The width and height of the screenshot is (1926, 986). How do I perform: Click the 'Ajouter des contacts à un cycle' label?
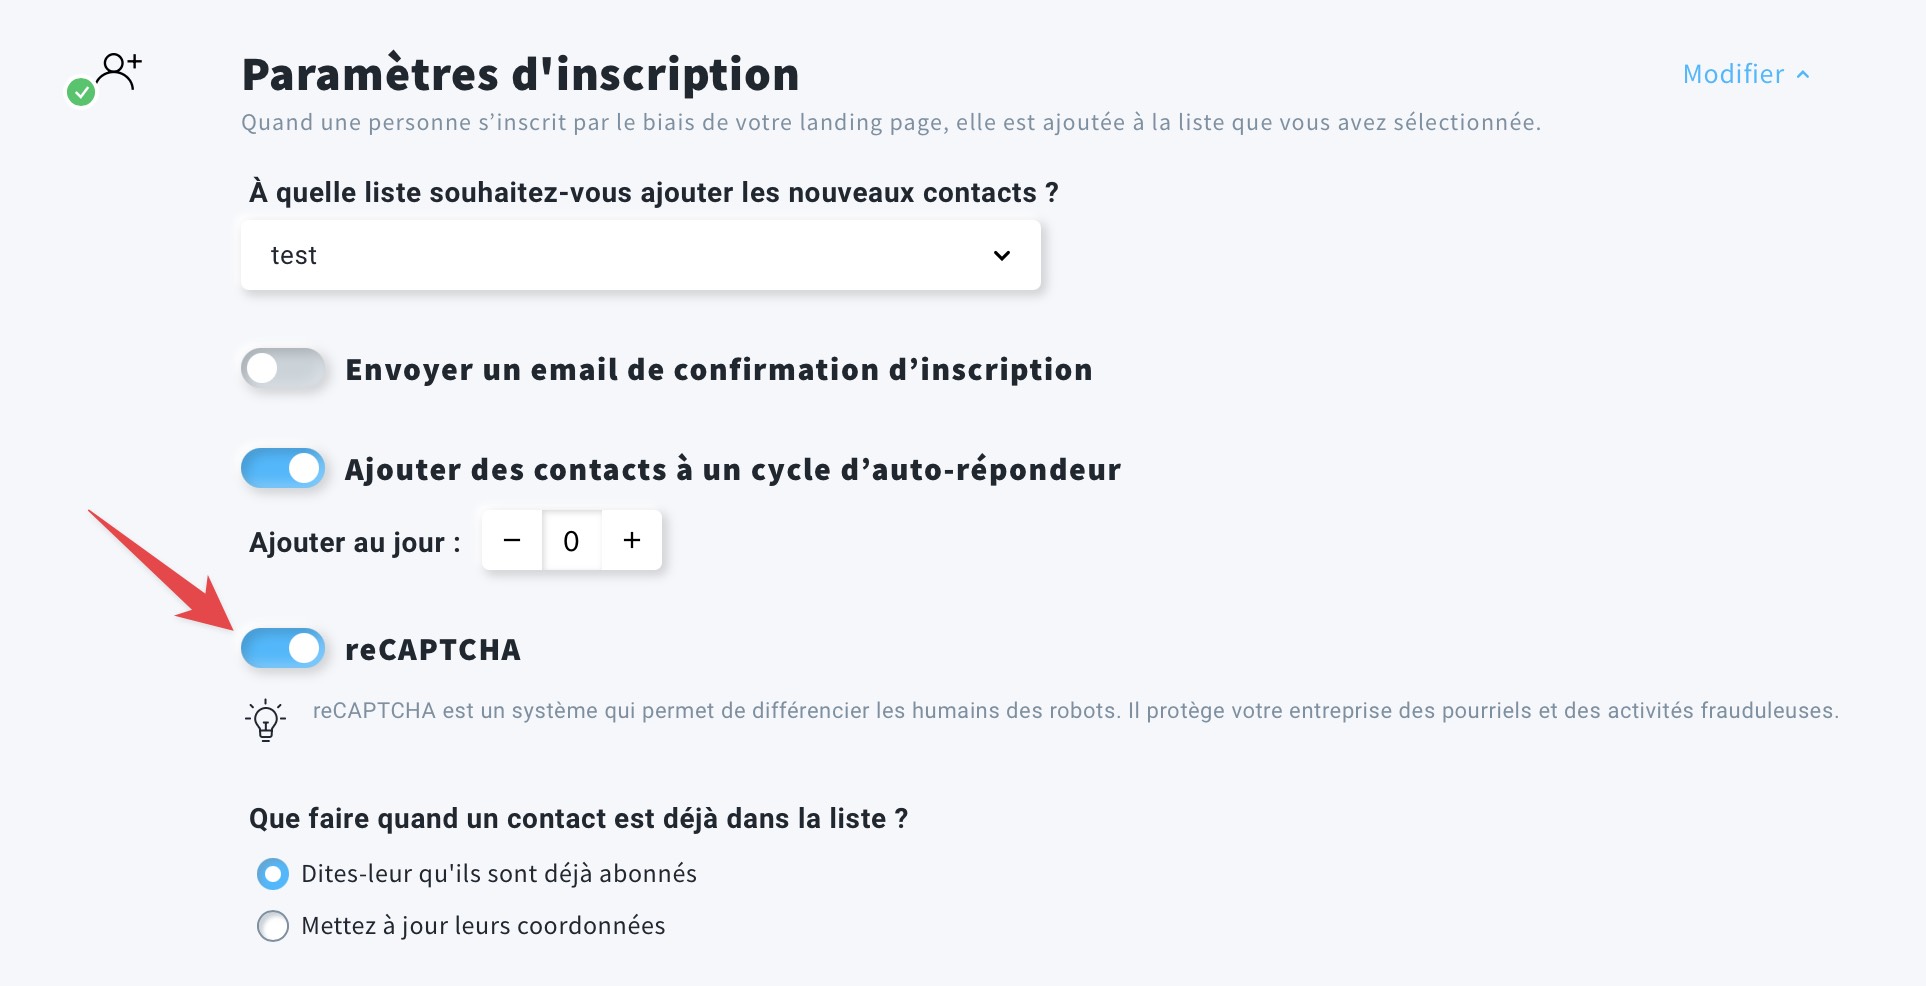point(732,470)
